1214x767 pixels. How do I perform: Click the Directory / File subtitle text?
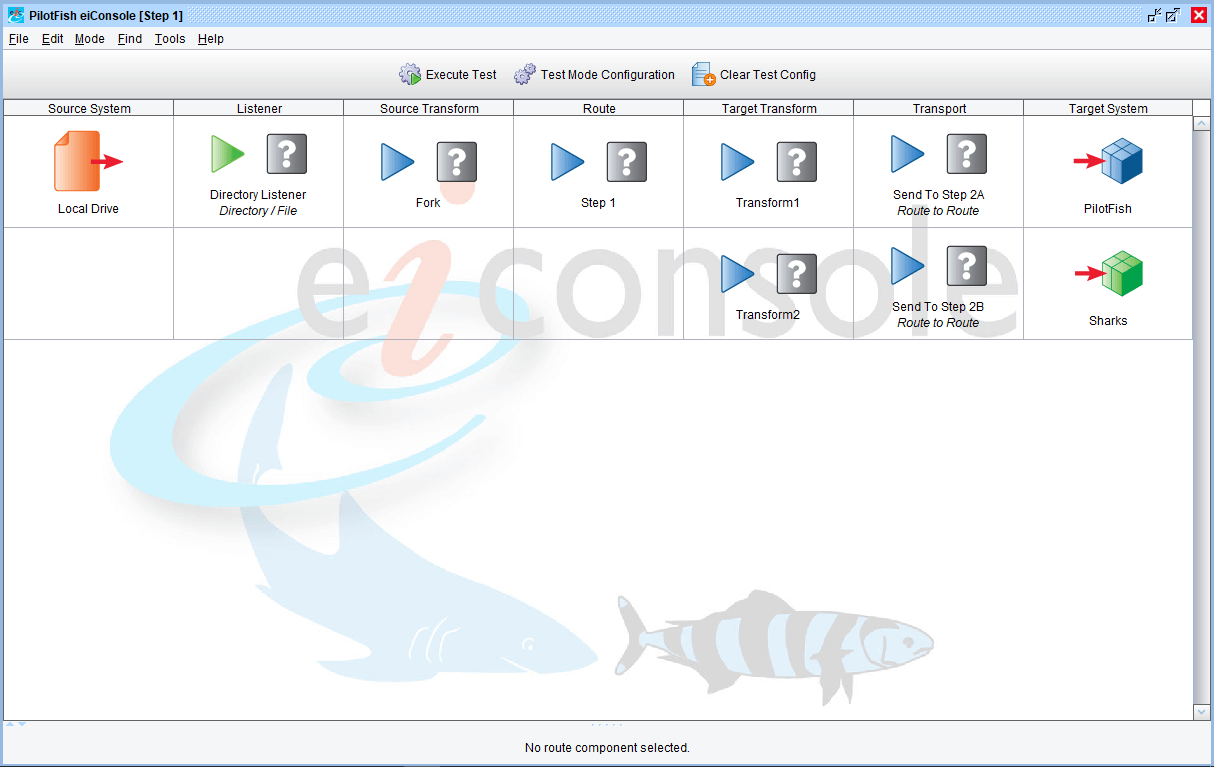coord(258,211)
